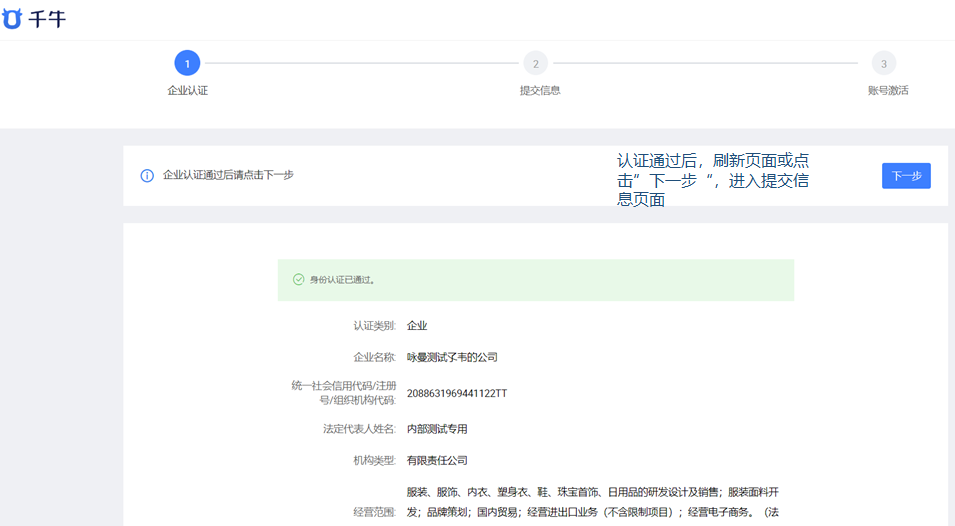This screenshot has width=955, height=526.
Task: Click the green checkmark success icon
Action: (298, 280)
